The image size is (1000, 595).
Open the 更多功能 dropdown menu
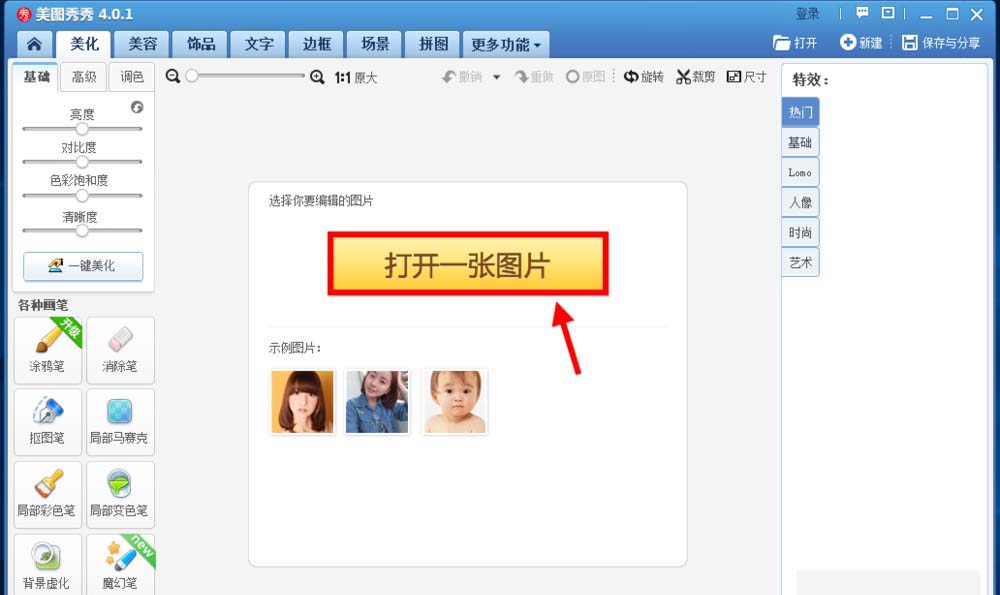[x=505, y=43]
